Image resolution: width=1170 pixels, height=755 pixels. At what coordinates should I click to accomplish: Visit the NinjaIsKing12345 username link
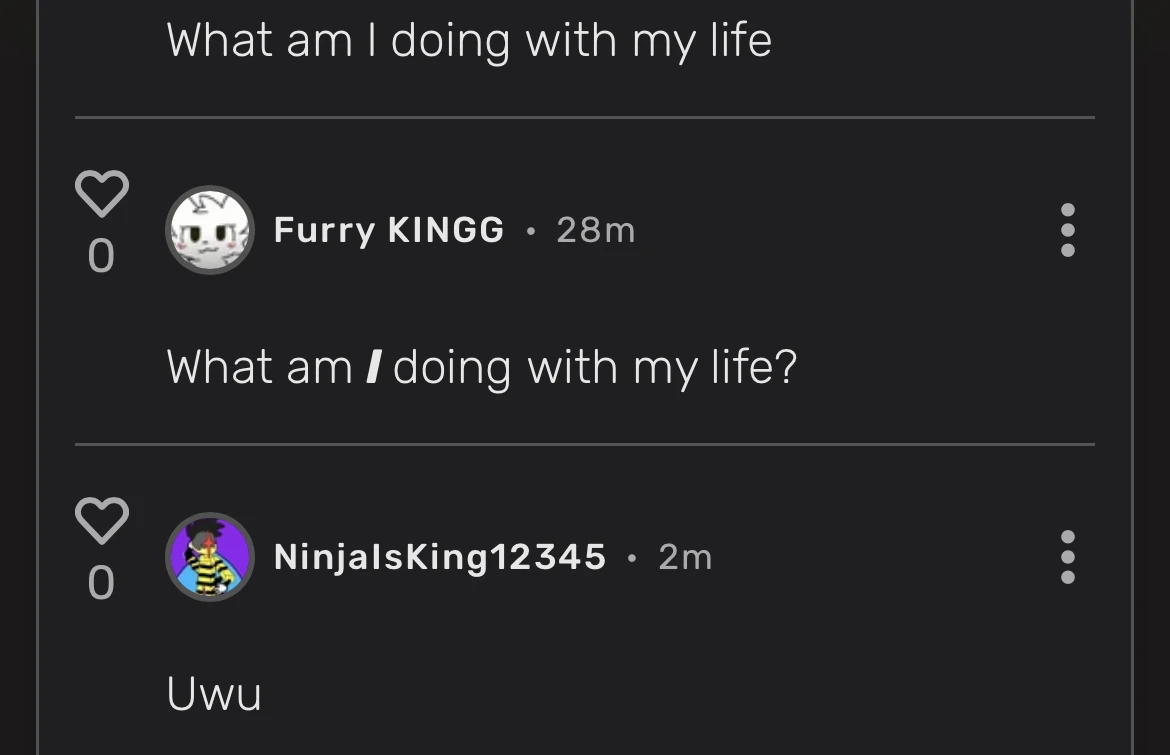(440, 557)
